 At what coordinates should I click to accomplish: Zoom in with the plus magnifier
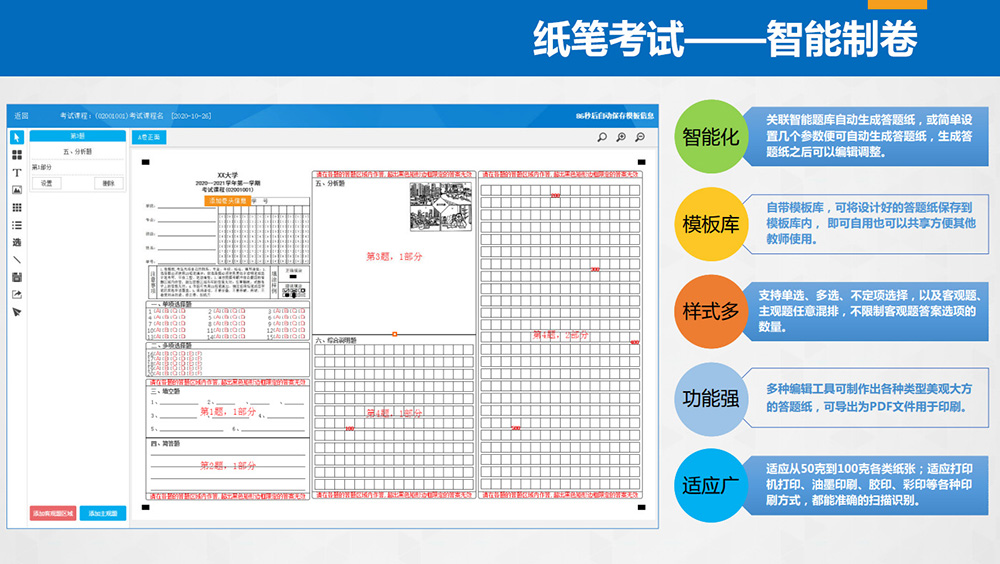[x=621, y=137]
